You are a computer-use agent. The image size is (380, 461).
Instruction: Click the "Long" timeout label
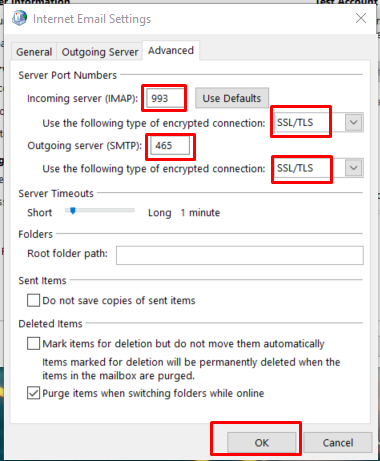coord(160,213)
